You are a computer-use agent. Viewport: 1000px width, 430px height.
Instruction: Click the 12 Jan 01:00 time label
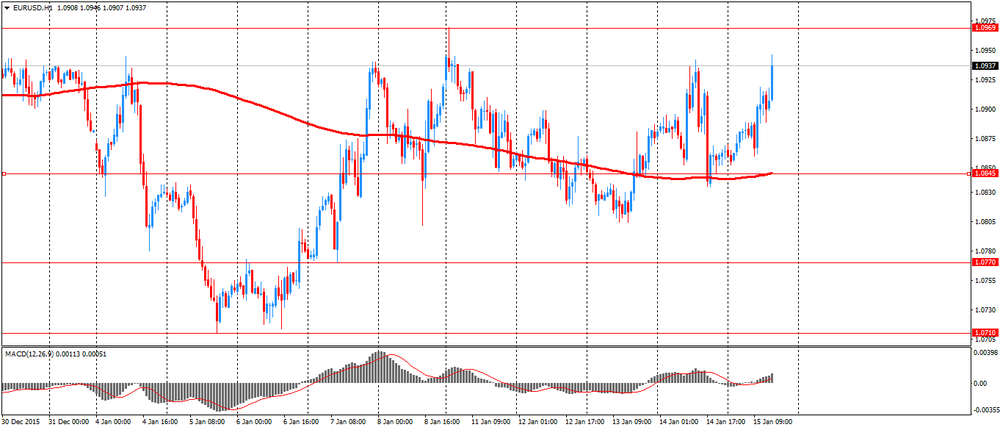(x=540, y=422)
